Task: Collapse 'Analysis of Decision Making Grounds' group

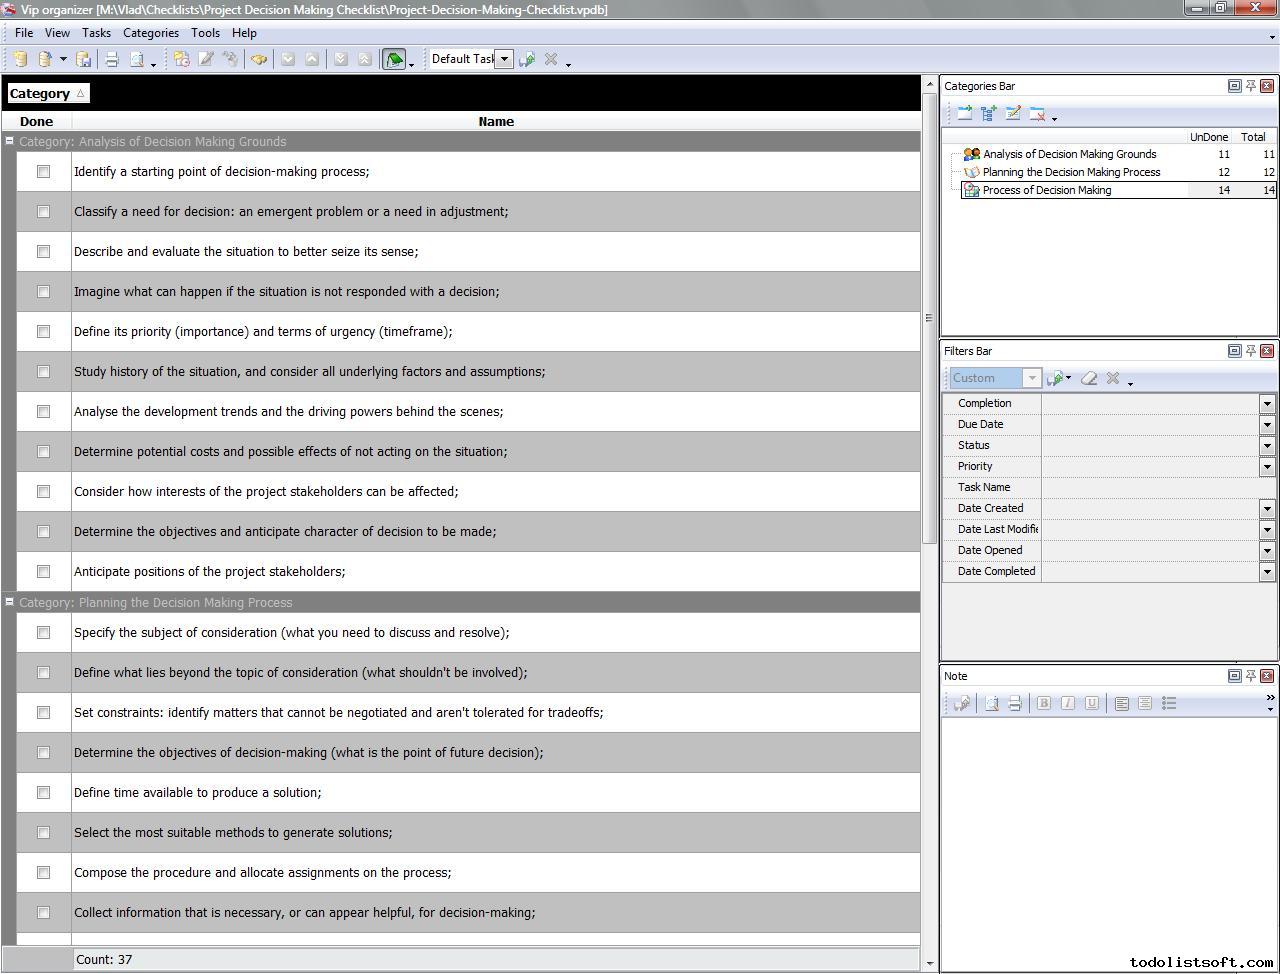Action: click(10, 142)
